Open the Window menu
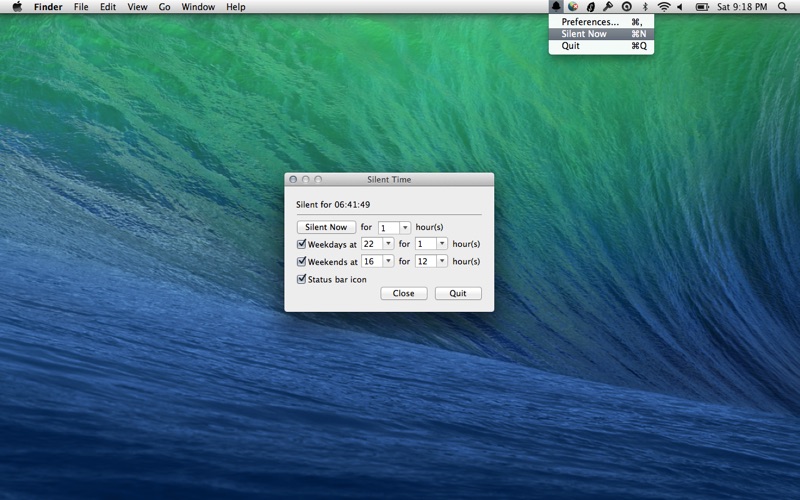Viewport: 800px width, 500px height. (198, 7)
